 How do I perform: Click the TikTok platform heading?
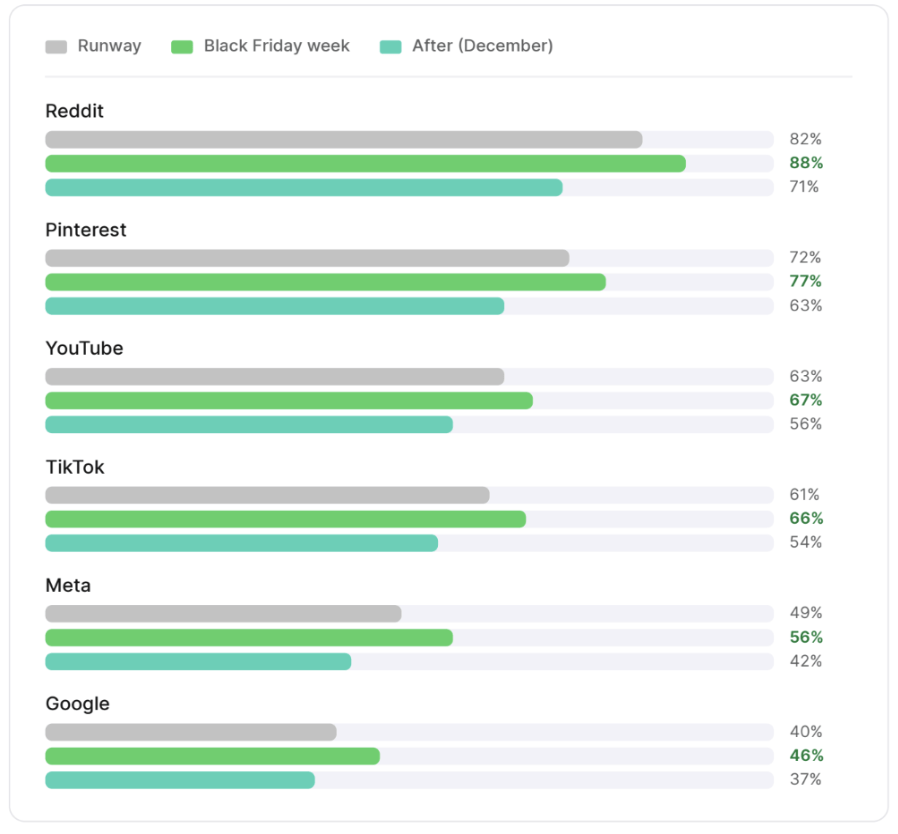coord(75,467)
